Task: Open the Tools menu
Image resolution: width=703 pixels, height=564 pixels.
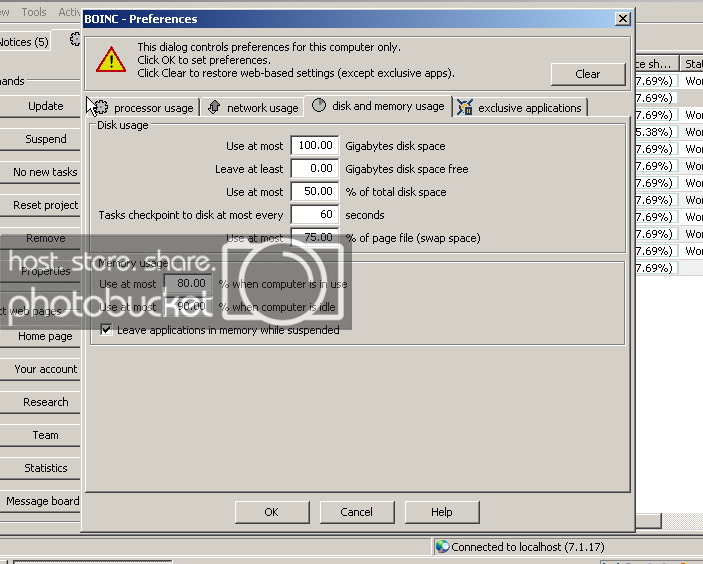Action: [34, 12]
